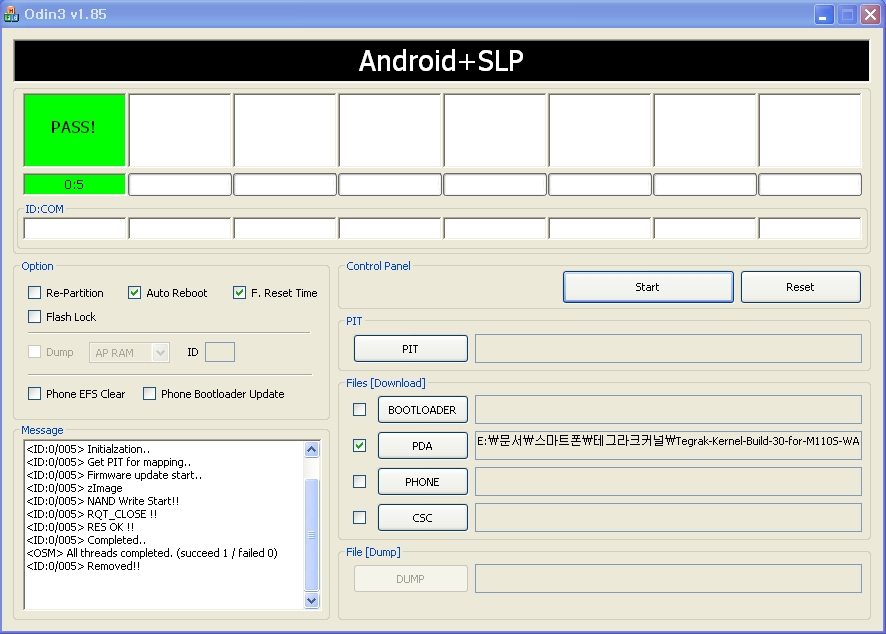Click the PHONE file select button
The image size is (886, 634).
point(422,482)
